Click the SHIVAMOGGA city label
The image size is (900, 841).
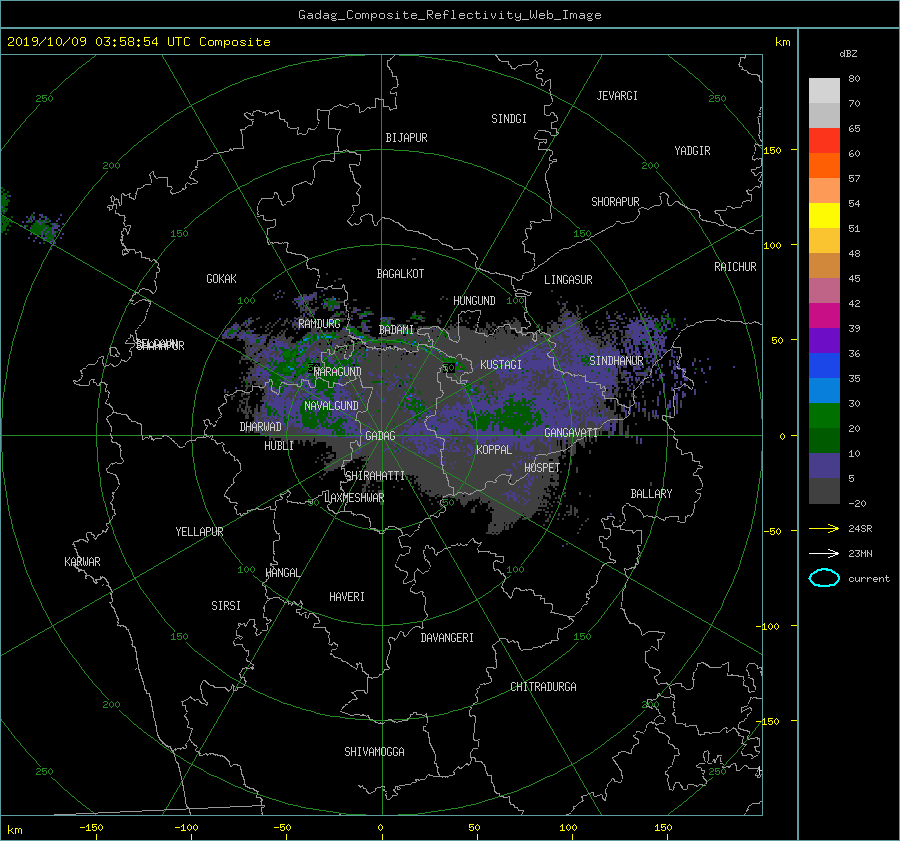coord(374,751)
